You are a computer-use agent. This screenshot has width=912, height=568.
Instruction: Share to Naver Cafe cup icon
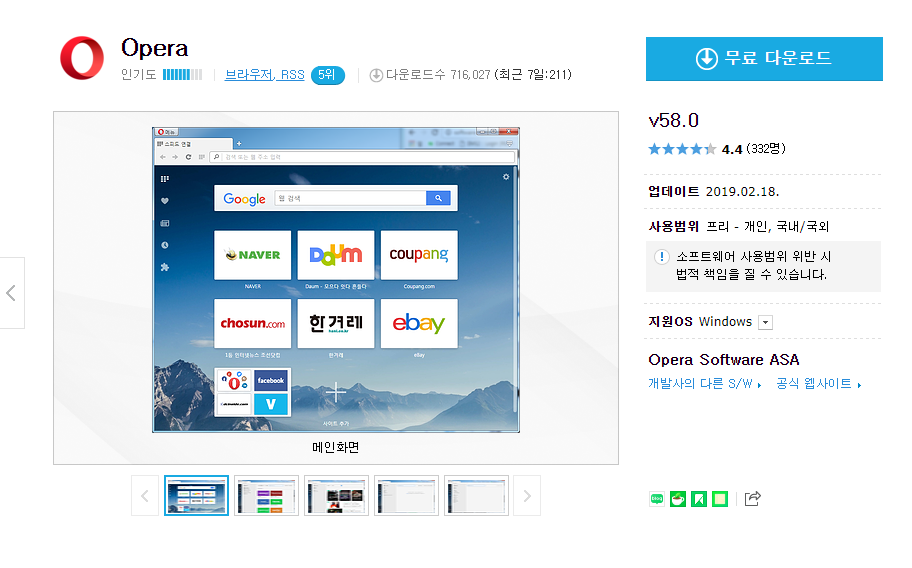pyautogui.click(x=678, y=499)
